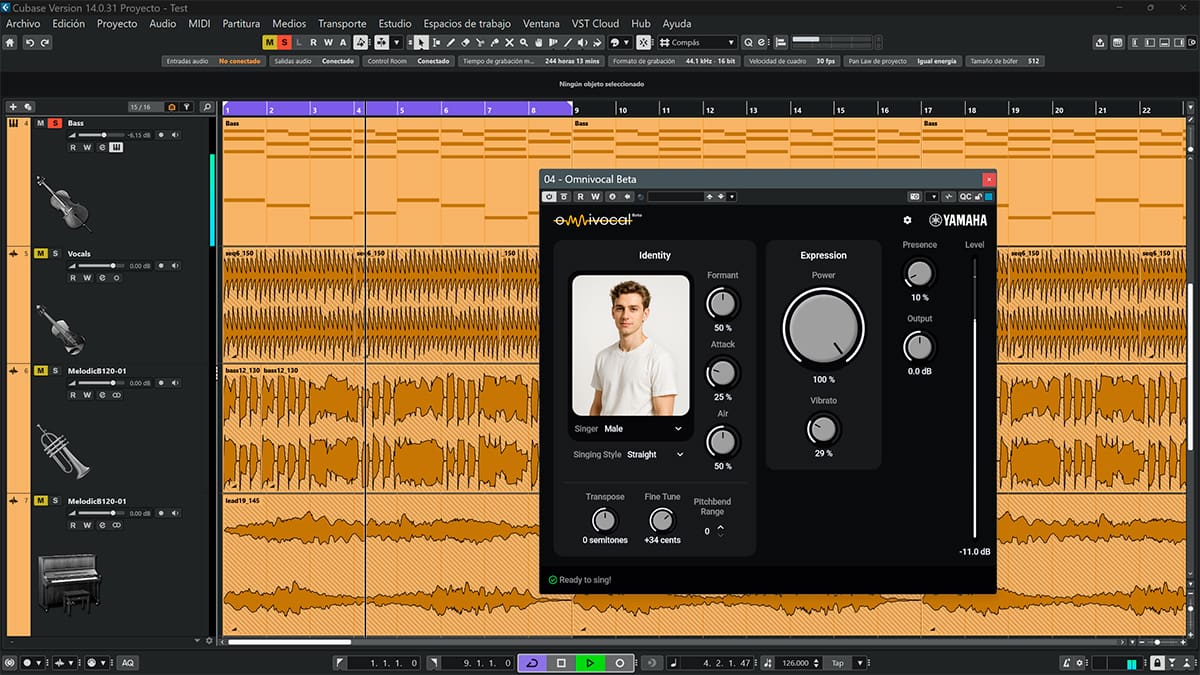Click the plugin snapshot camera icon
The width and height of the screenshot is (1200, 675).
coord(914,197)
